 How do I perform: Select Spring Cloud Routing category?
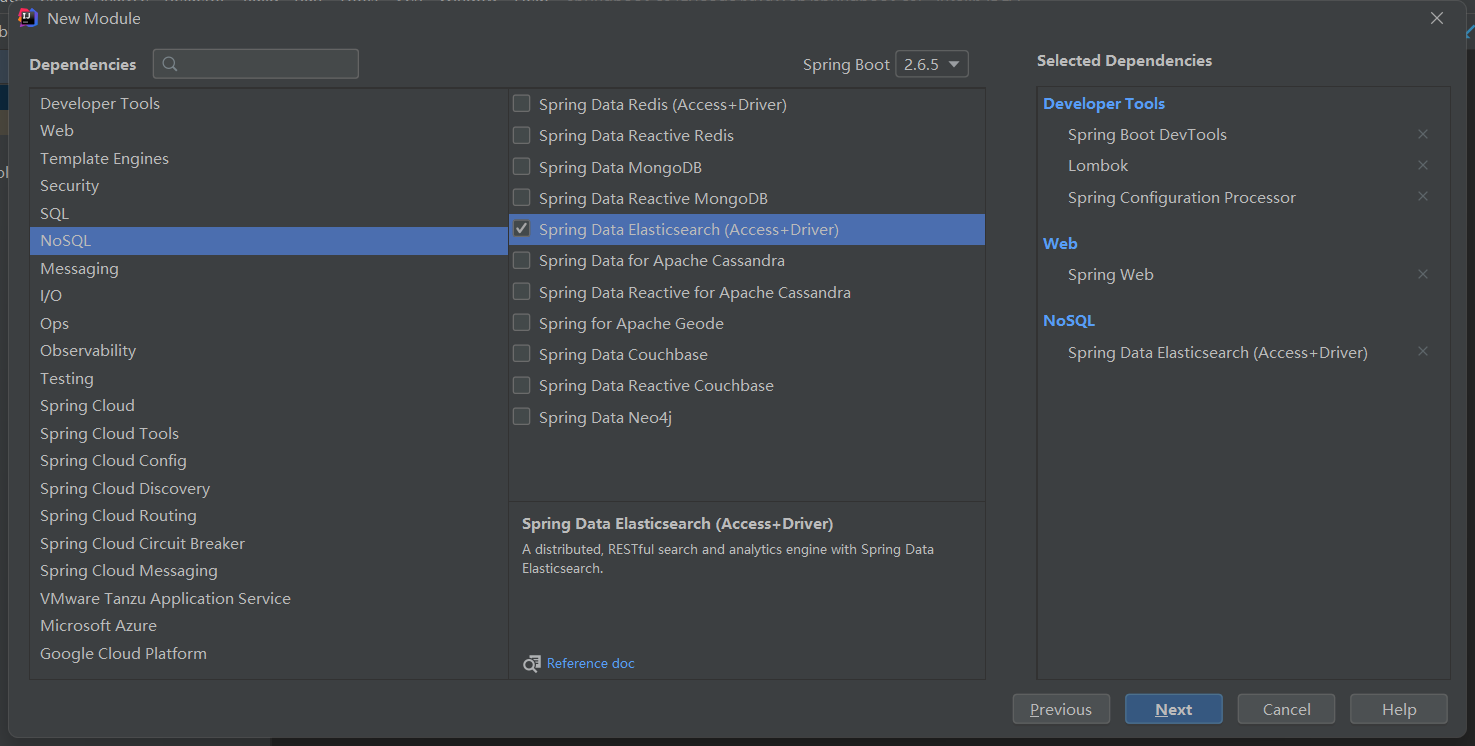pyautogui.click(x=269, y=515)
